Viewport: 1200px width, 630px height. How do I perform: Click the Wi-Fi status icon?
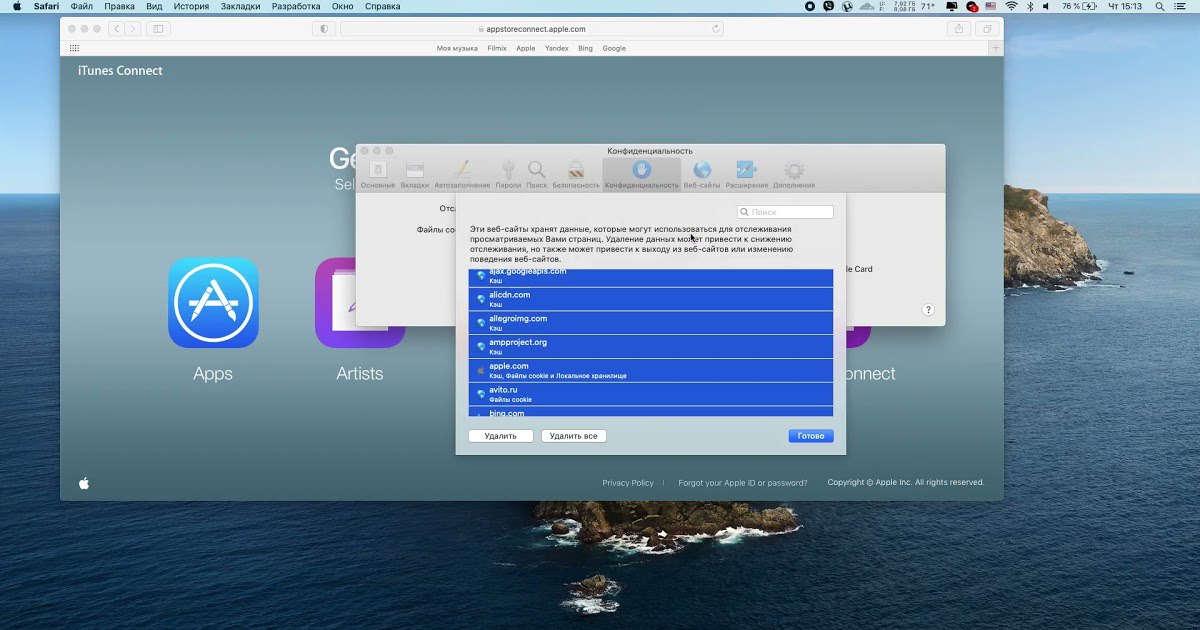coord(1012,6)
